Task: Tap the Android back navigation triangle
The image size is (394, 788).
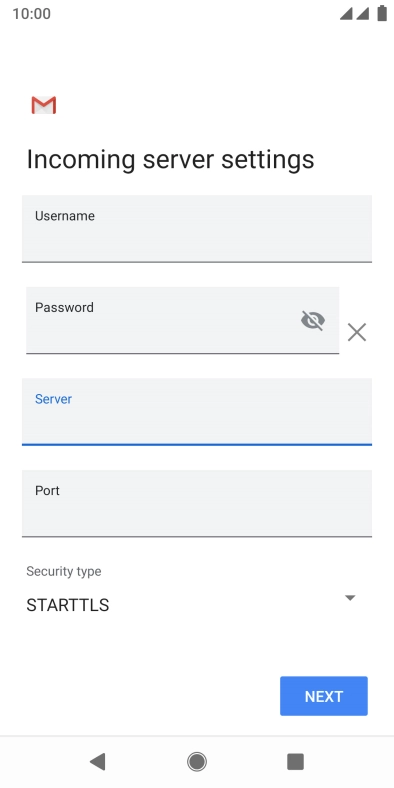Action: pyautogui.click(x=97, y=762)
